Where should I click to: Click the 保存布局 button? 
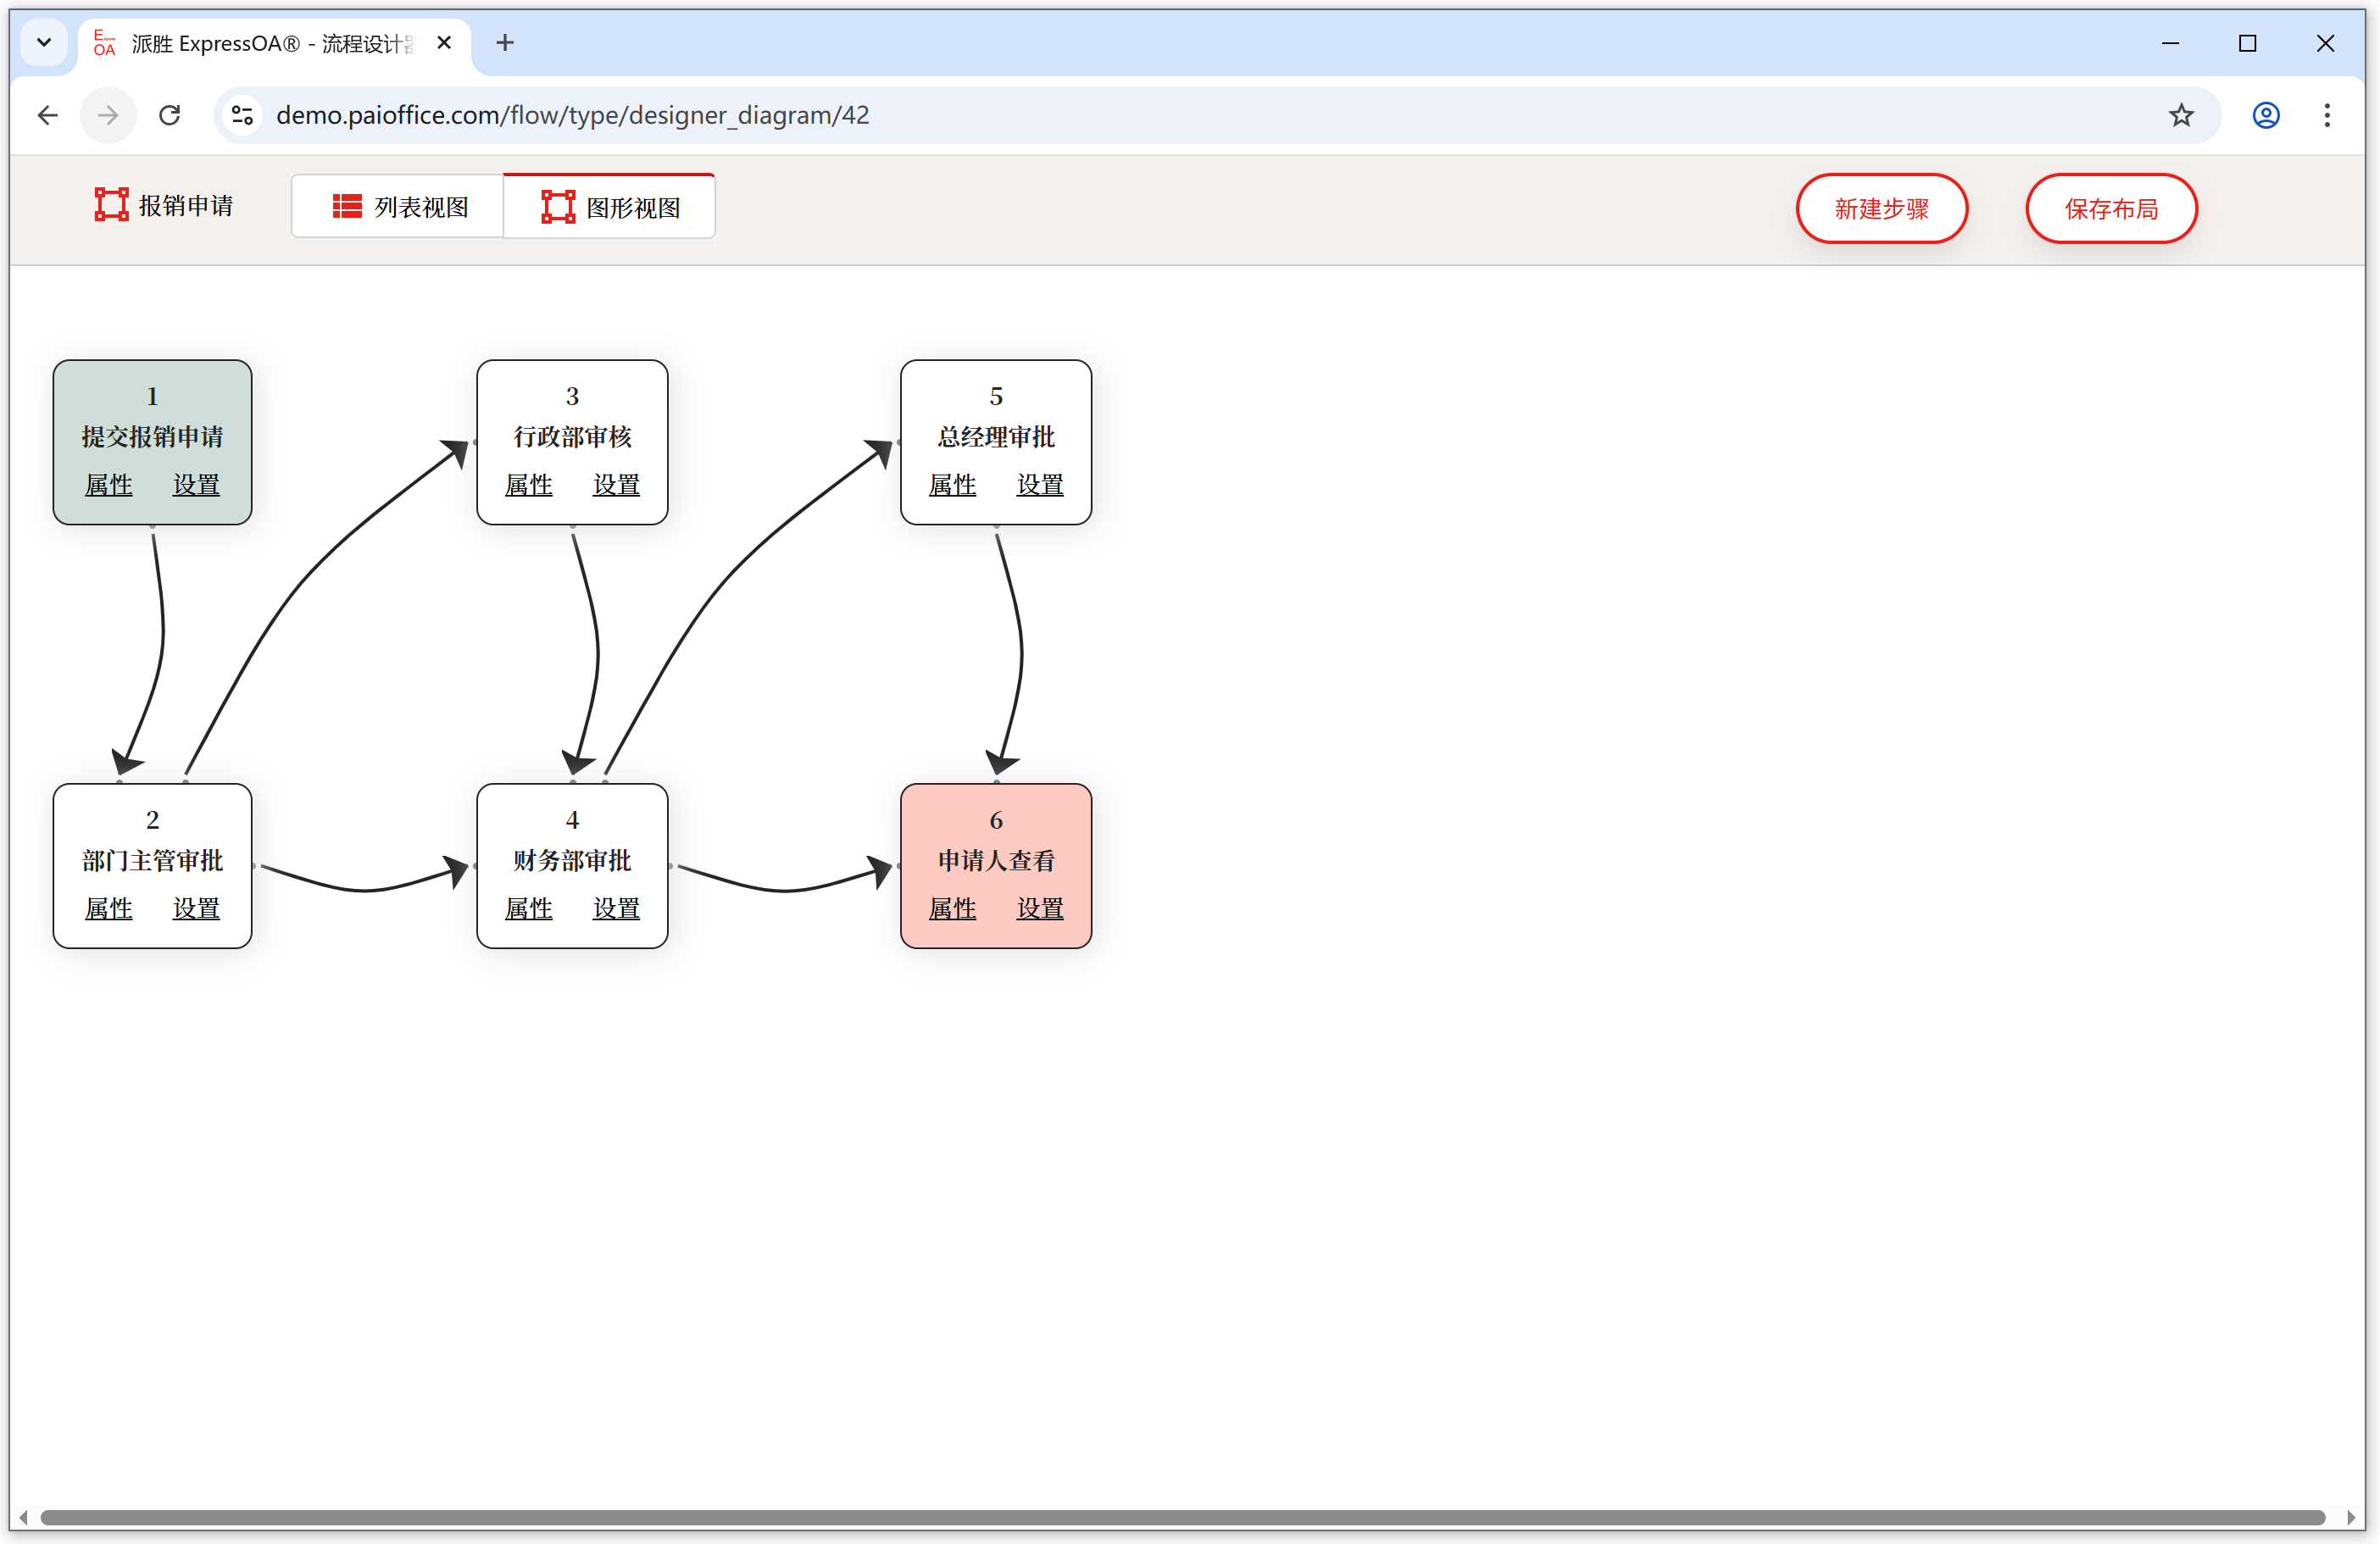tap(2111, 208)
